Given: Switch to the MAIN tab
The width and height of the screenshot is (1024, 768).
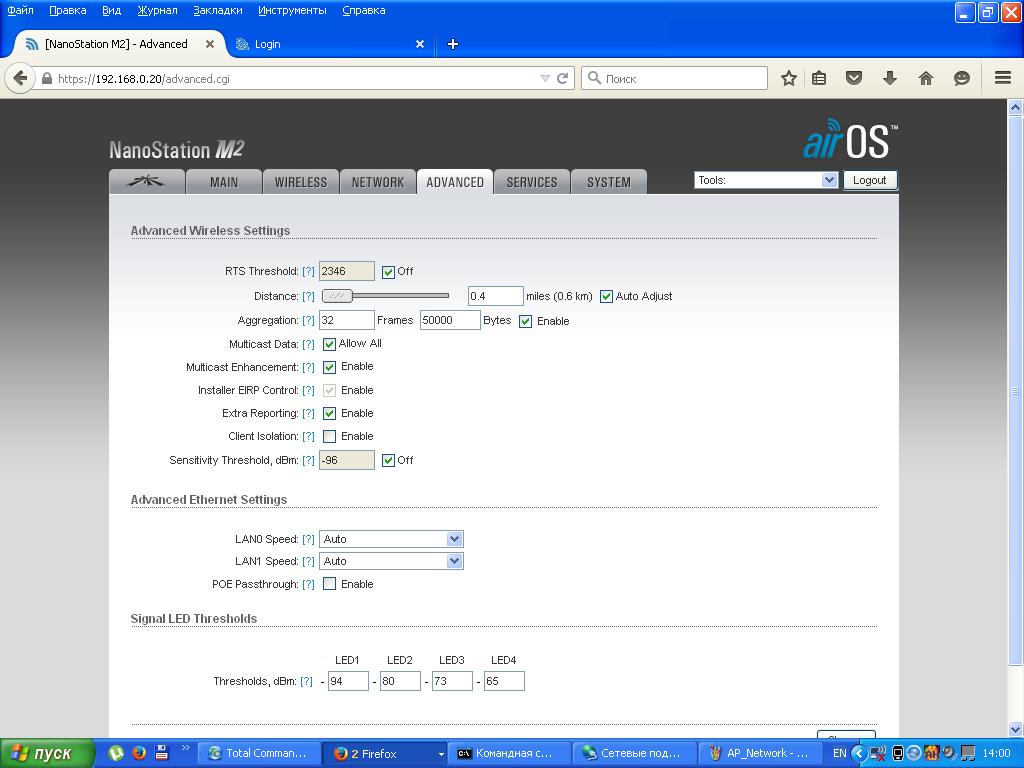Looking at the screenshot, I should pos(224,182).
